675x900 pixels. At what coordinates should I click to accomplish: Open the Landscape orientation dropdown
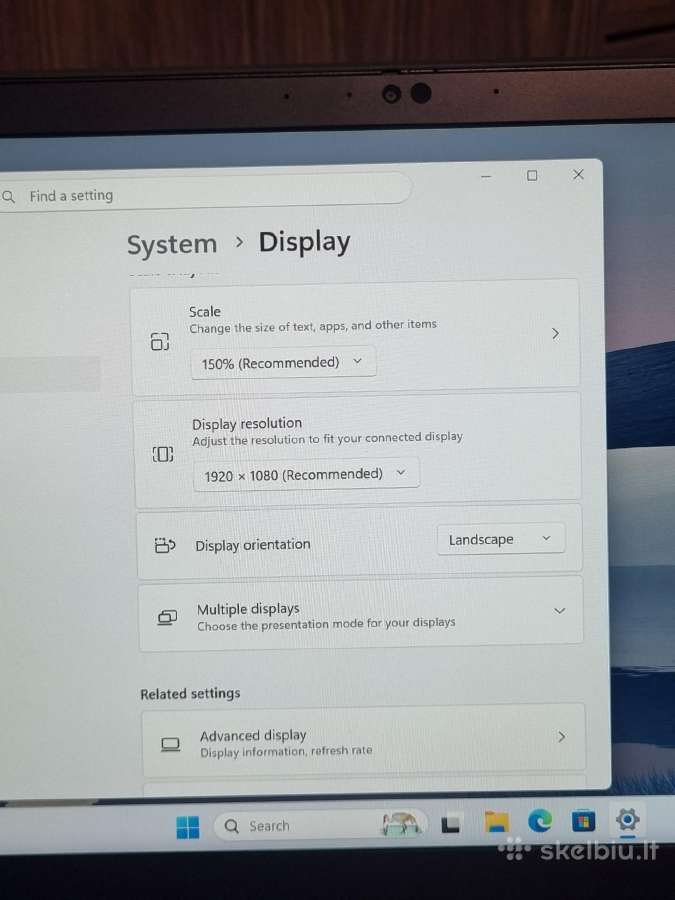501,539
